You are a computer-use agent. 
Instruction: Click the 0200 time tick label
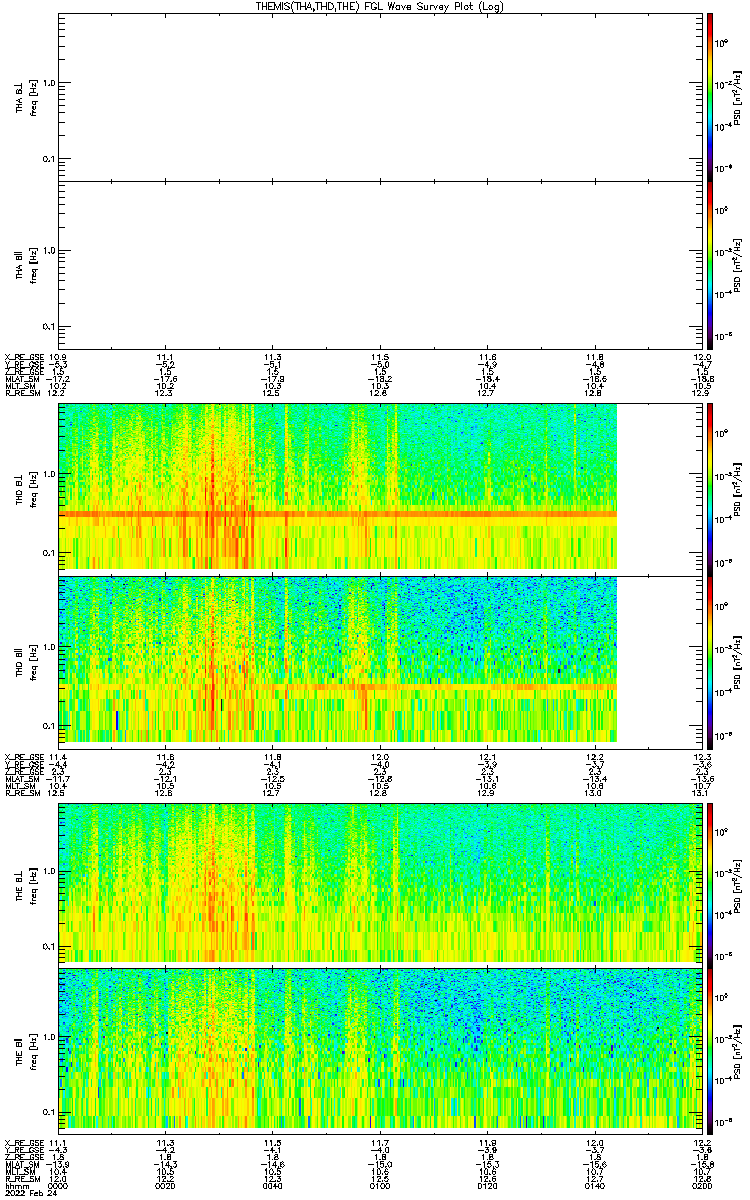click(x=700, y=1186)
